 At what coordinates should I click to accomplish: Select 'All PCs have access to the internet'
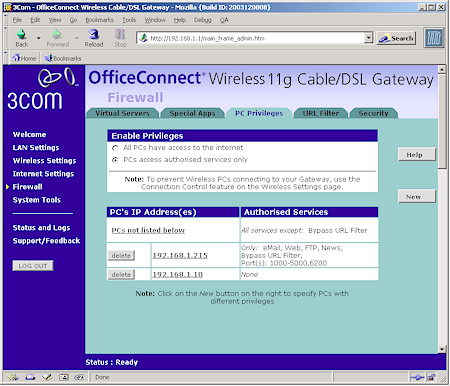115,148
